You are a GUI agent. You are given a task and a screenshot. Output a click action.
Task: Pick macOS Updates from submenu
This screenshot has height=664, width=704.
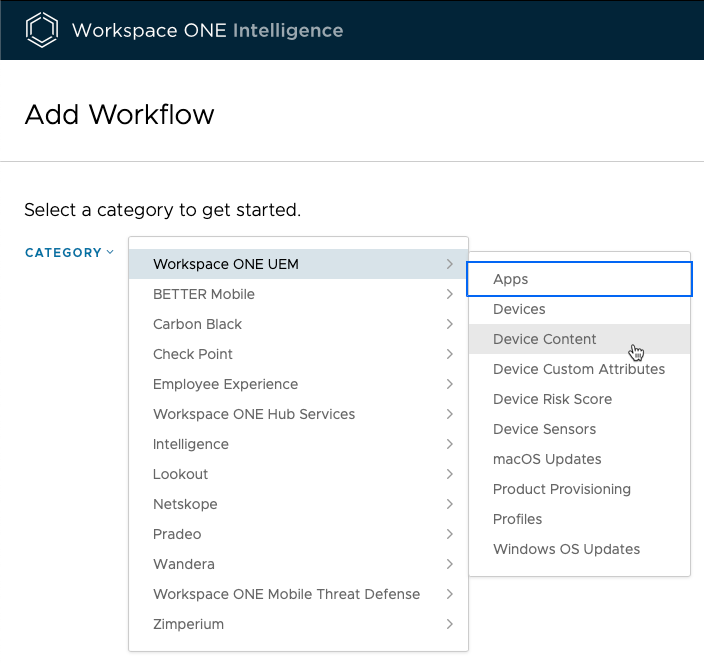coord(547,459)
